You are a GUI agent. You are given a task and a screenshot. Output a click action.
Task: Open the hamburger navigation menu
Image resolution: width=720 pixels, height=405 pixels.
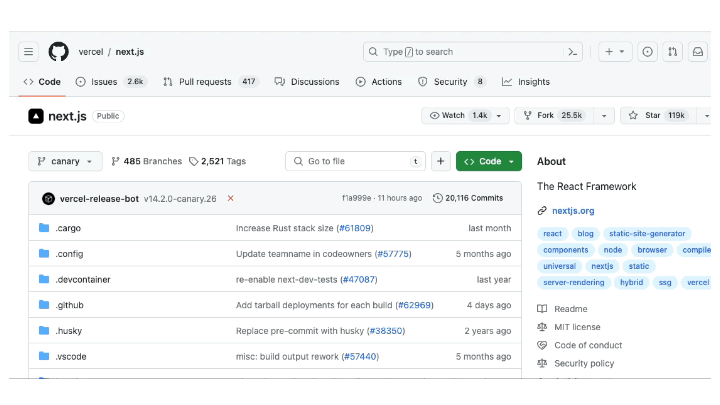pyautogui.click(x=28, y=52)
